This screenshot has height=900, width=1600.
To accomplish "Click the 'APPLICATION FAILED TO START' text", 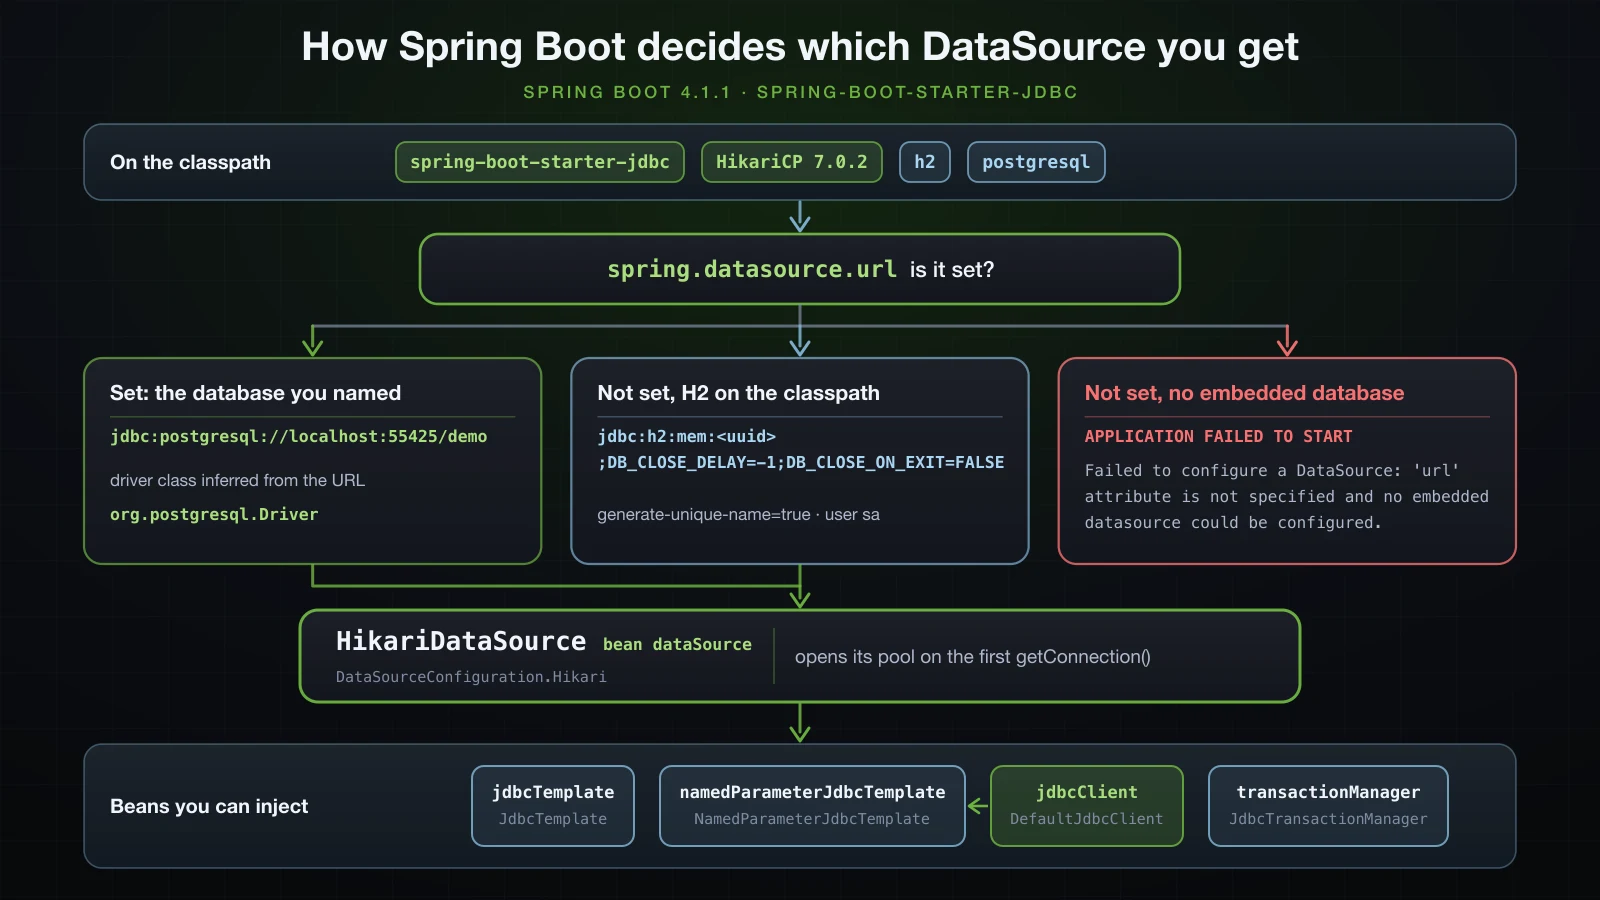I will 1218,436.
